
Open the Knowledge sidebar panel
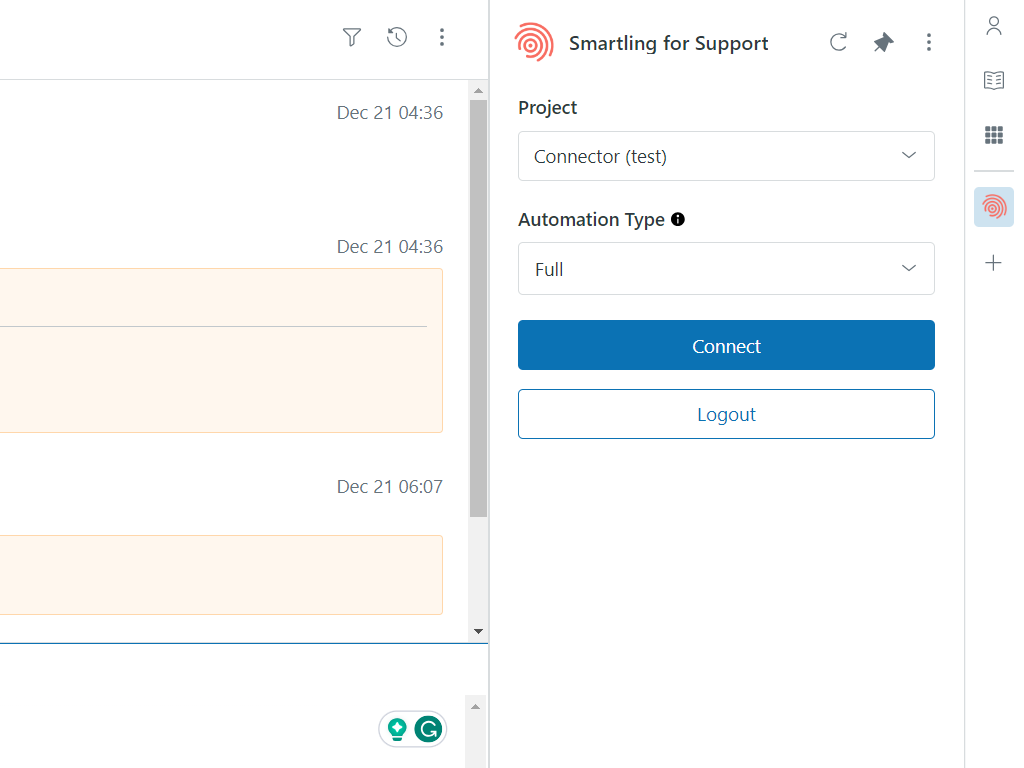tap(993, 80)
